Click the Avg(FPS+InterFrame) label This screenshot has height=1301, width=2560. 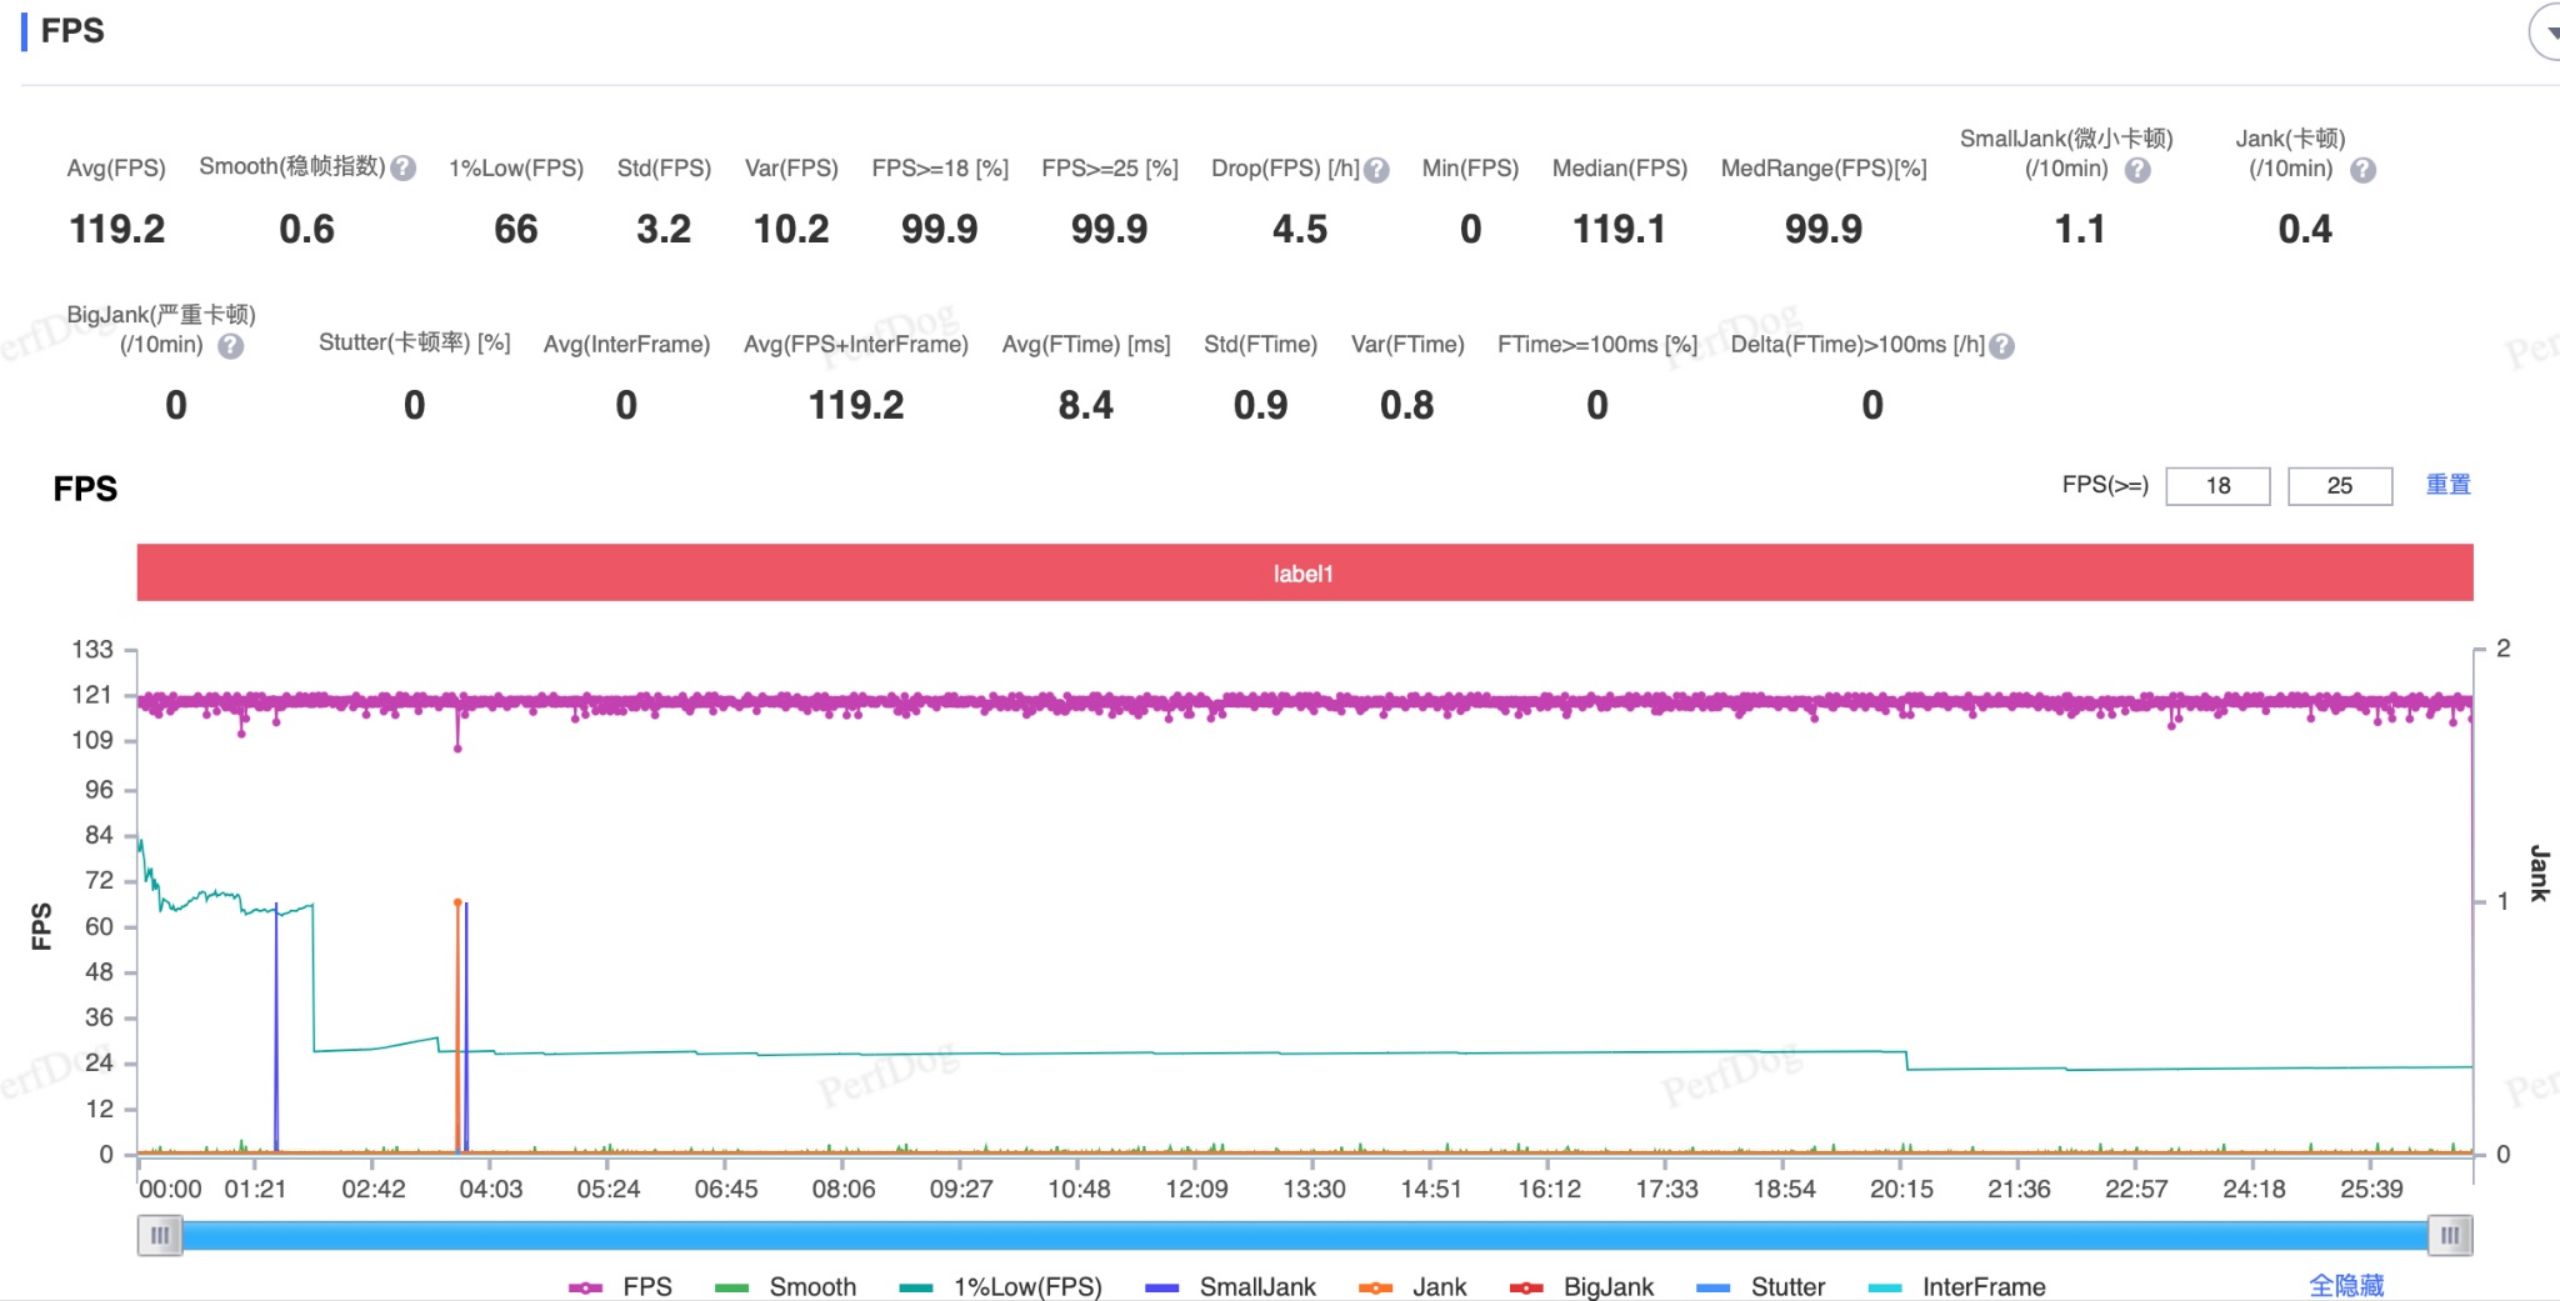[856, 345]
